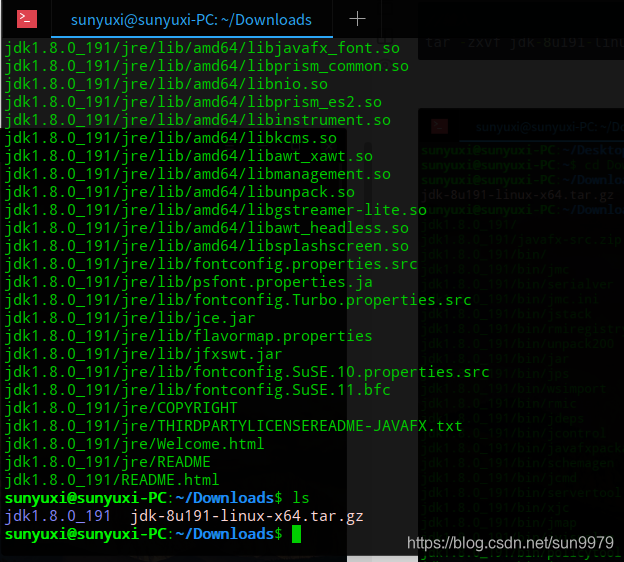The image size is (624, 562).
Task: Click the jre/COPYRIGHT output line
Action: point(121,408)
